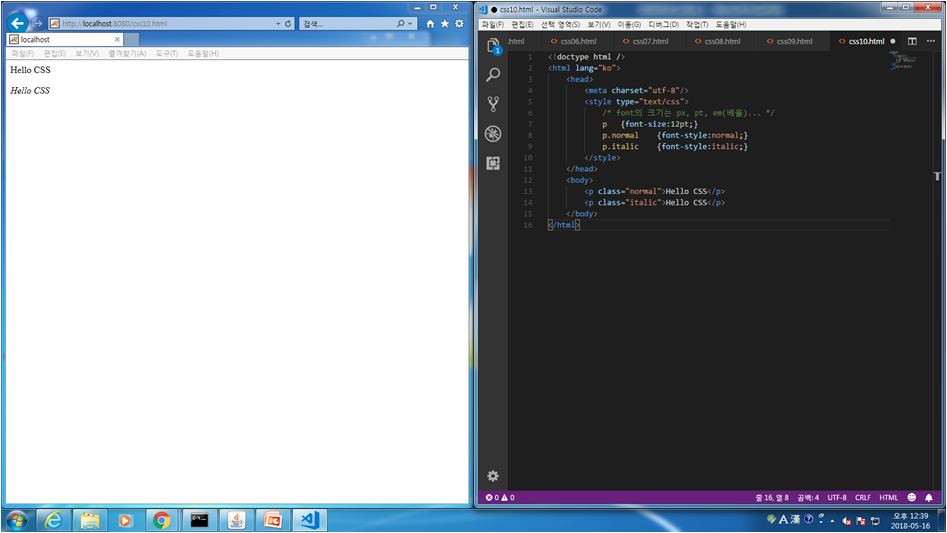This screenshot has height=533, width=947.
Task: Expand address bar dropdown arrow in browser
Action: [x=278, y=24]
